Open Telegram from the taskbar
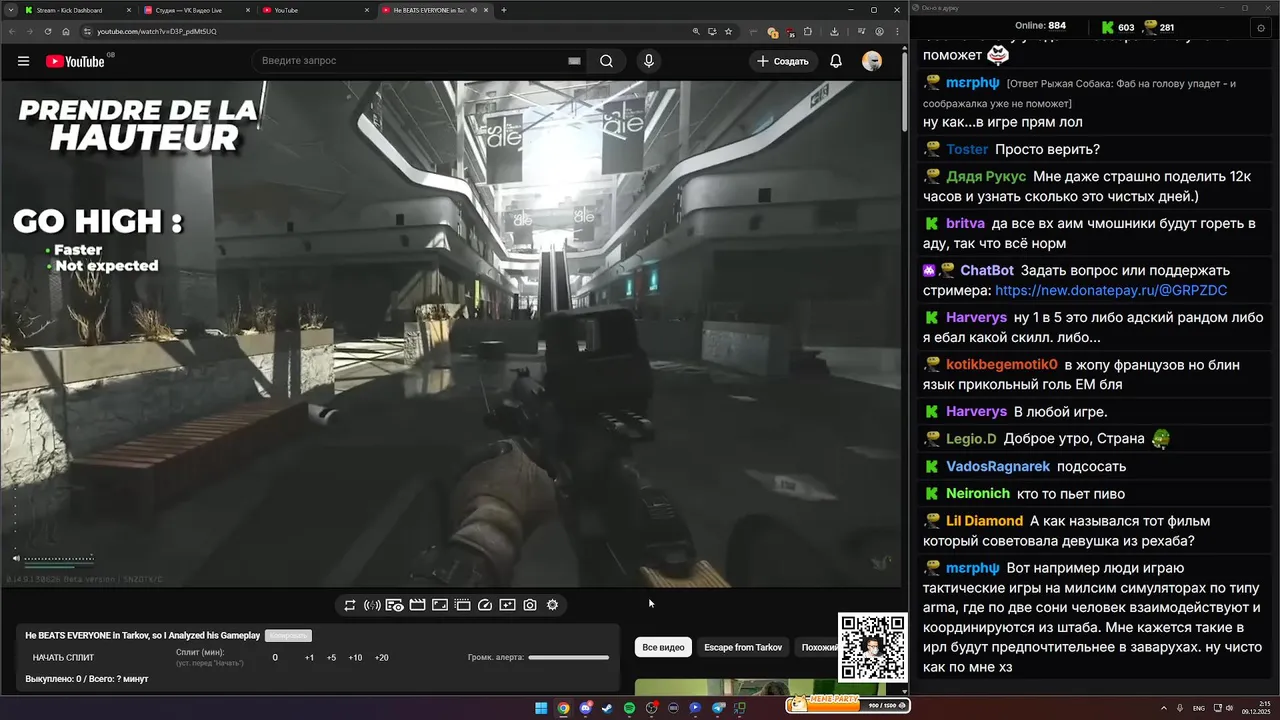The image size is (1280, 720). click(718, 708)
